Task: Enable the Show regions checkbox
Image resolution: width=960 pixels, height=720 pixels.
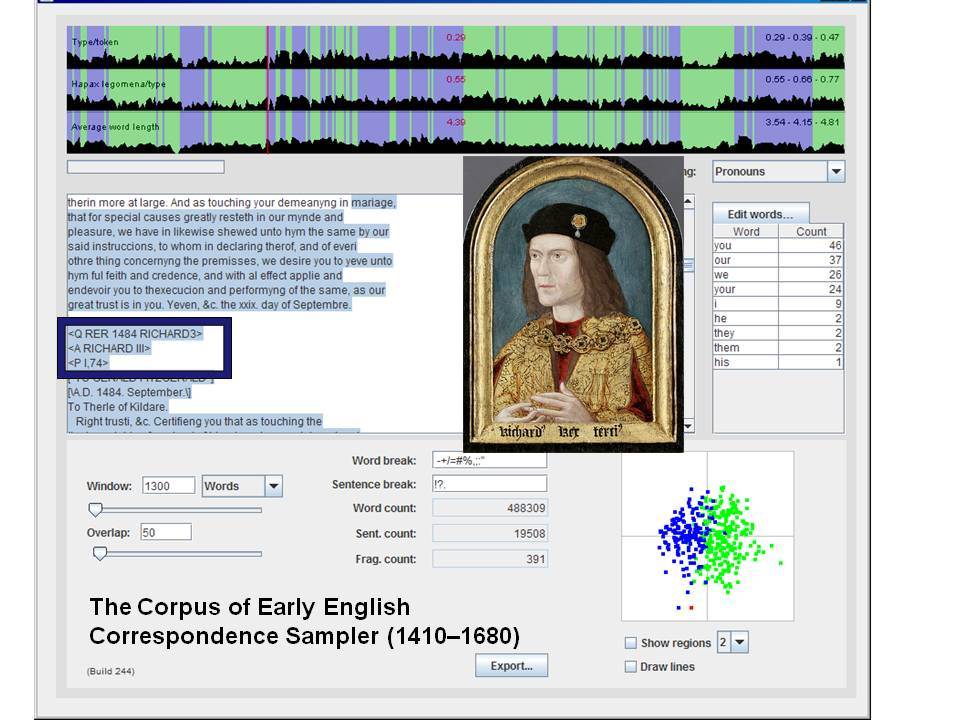Action: click(631, 643)
